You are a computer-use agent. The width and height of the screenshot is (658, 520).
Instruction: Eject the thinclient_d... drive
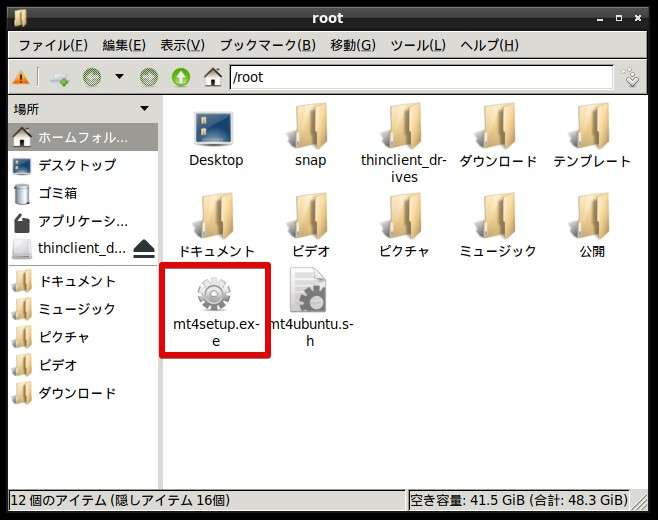tap(144, 249)
